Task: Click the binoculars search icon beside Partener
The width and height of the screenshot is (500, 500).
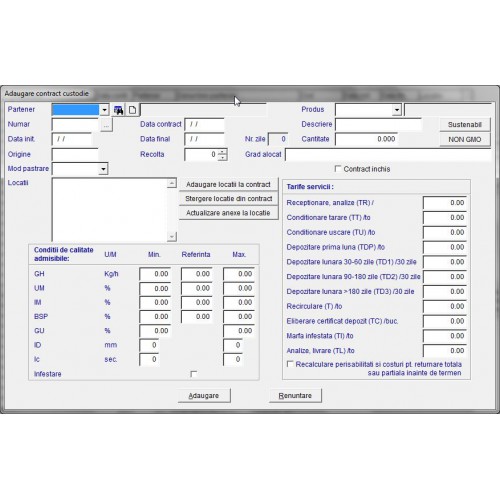Action: (x=118, y=110)
